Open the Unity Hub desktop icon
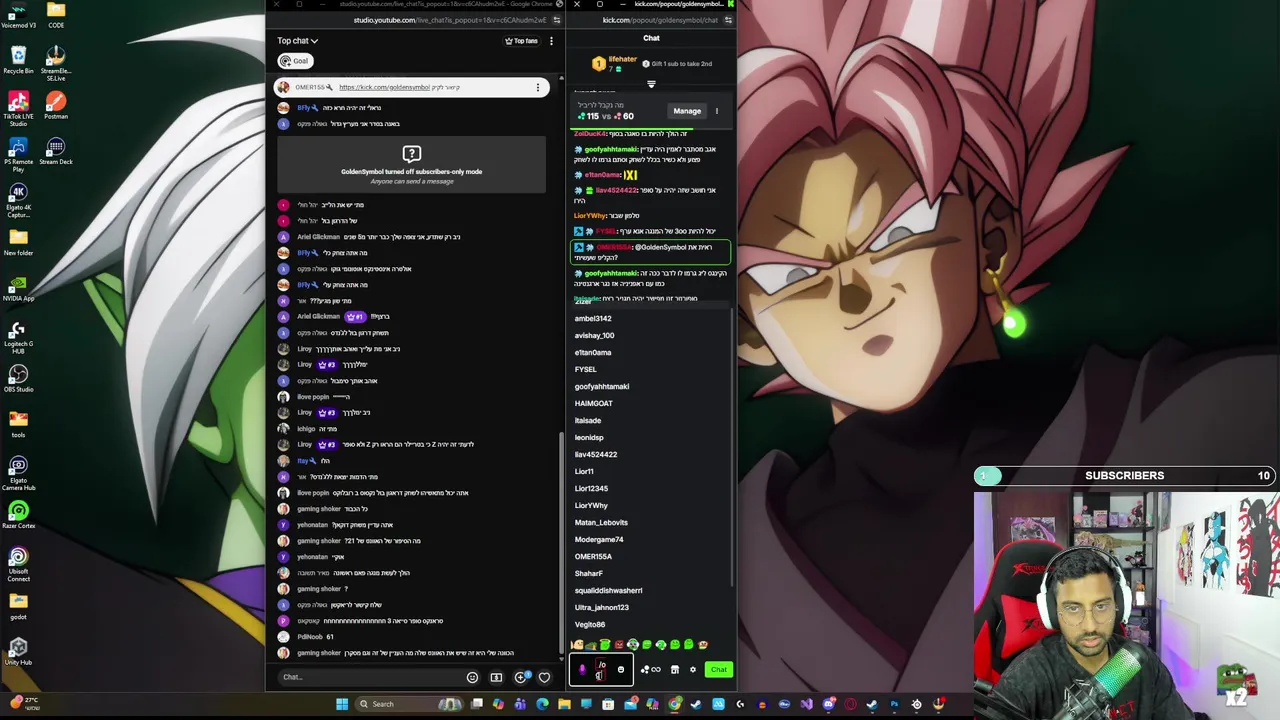The image size is (1280, 720). pyautogui.click(x=18, y=651)
